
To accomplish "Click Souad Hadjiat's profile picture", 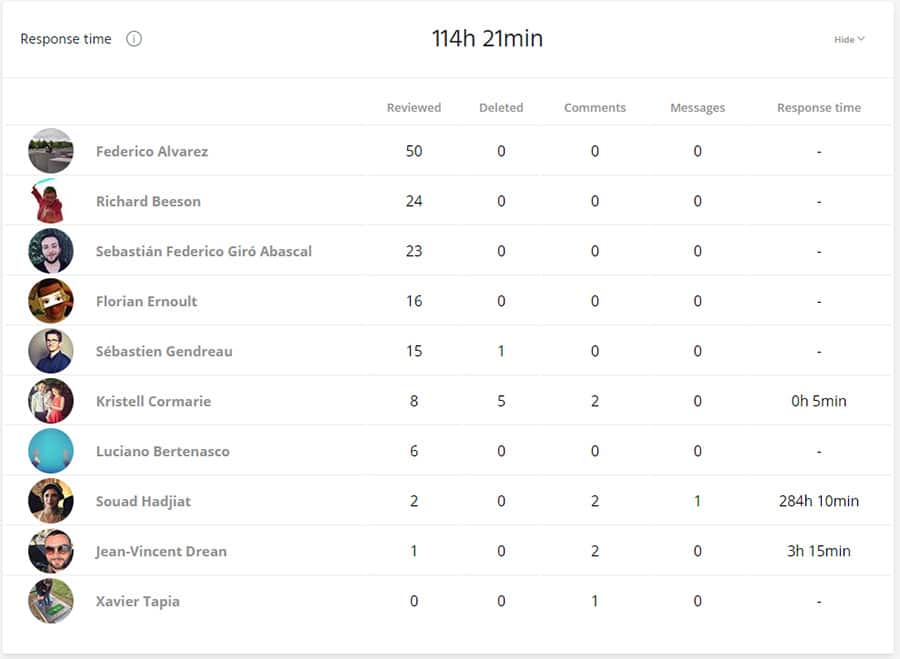I will [51, 501].
